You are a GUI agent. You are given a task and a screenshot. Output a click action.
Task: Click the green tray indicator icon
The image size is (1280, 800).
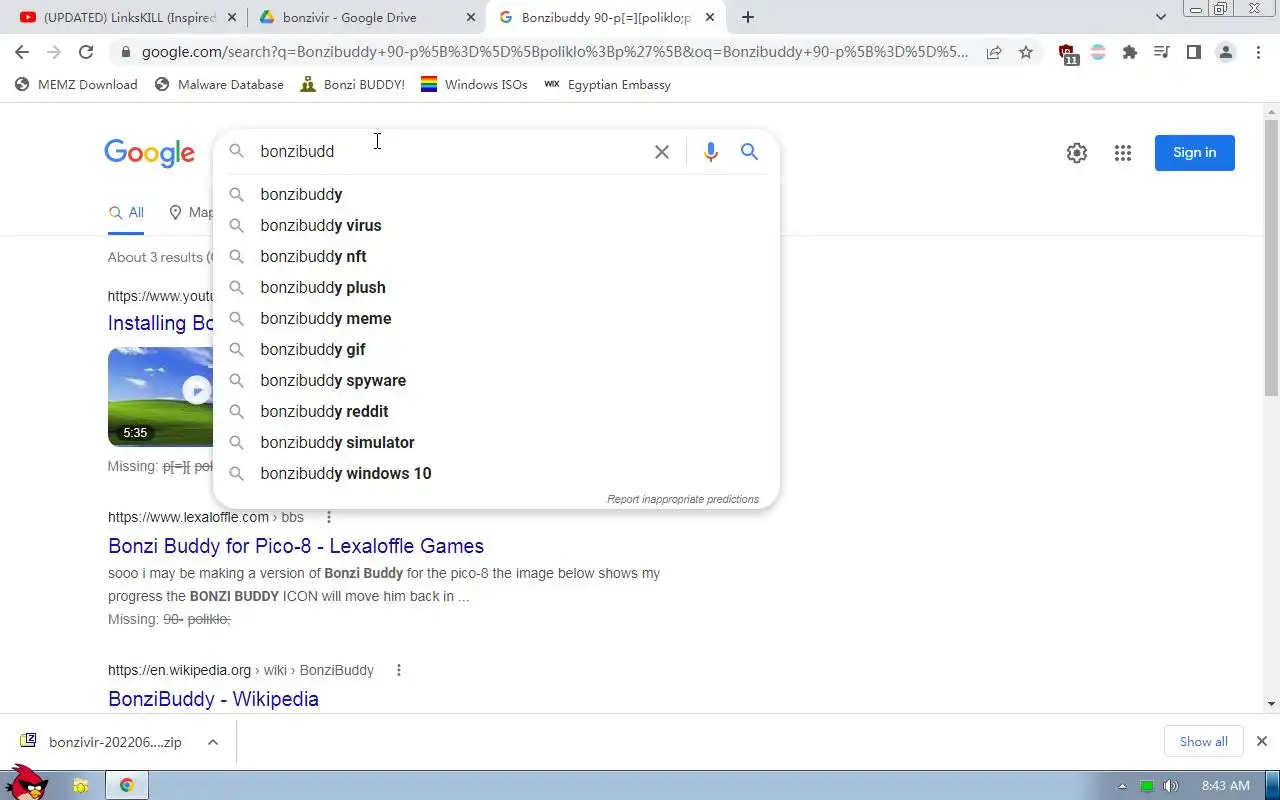(1147, 786)
